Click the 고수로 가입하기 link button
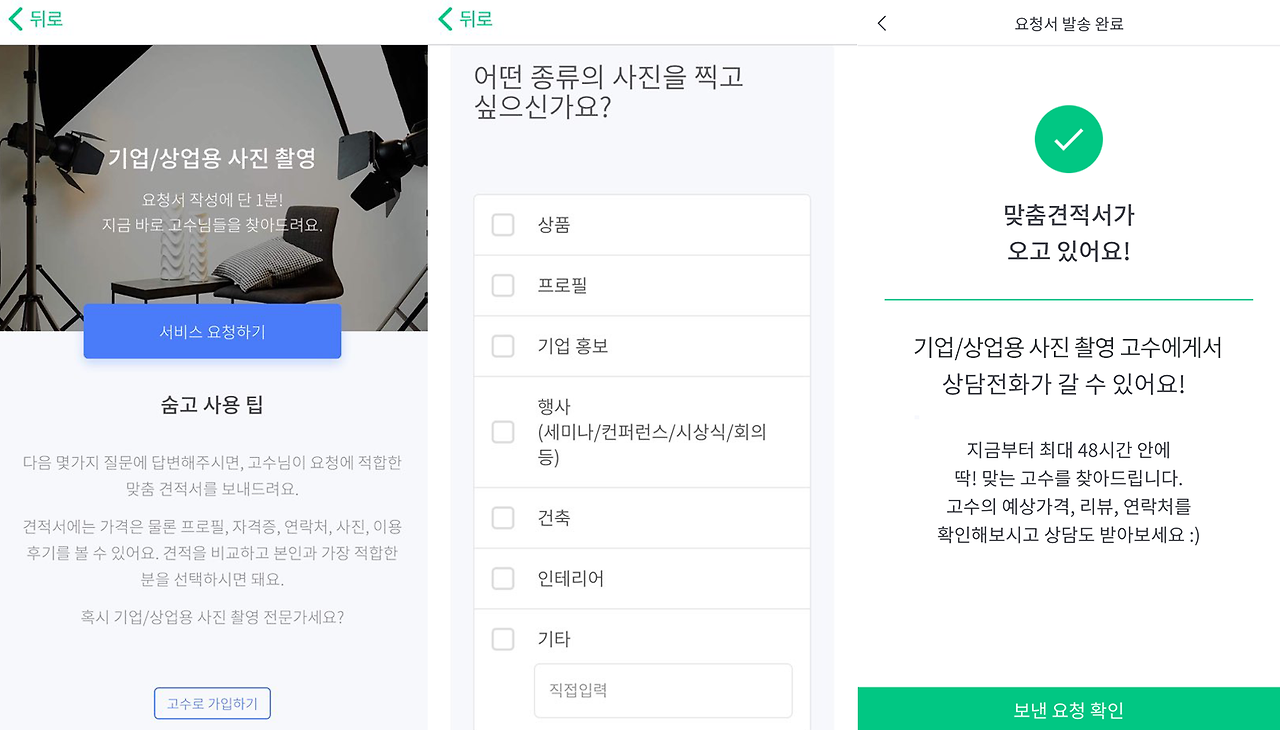 (x=212, y=703)
